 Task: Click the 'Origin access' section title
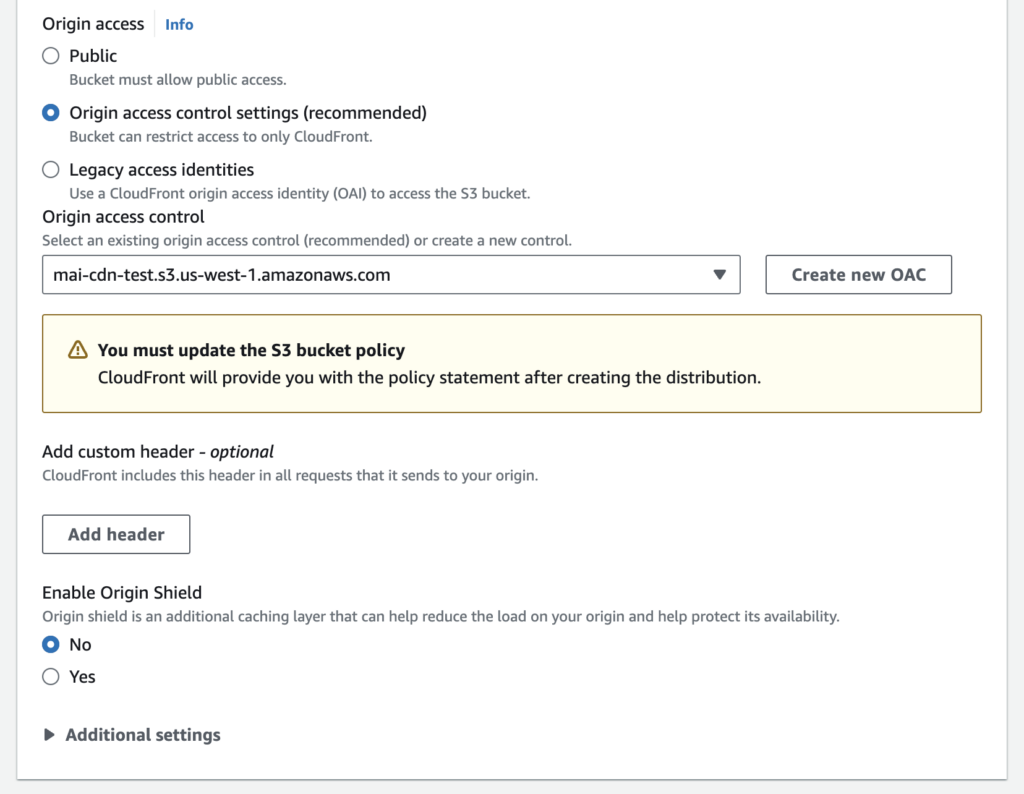[93, 24]
